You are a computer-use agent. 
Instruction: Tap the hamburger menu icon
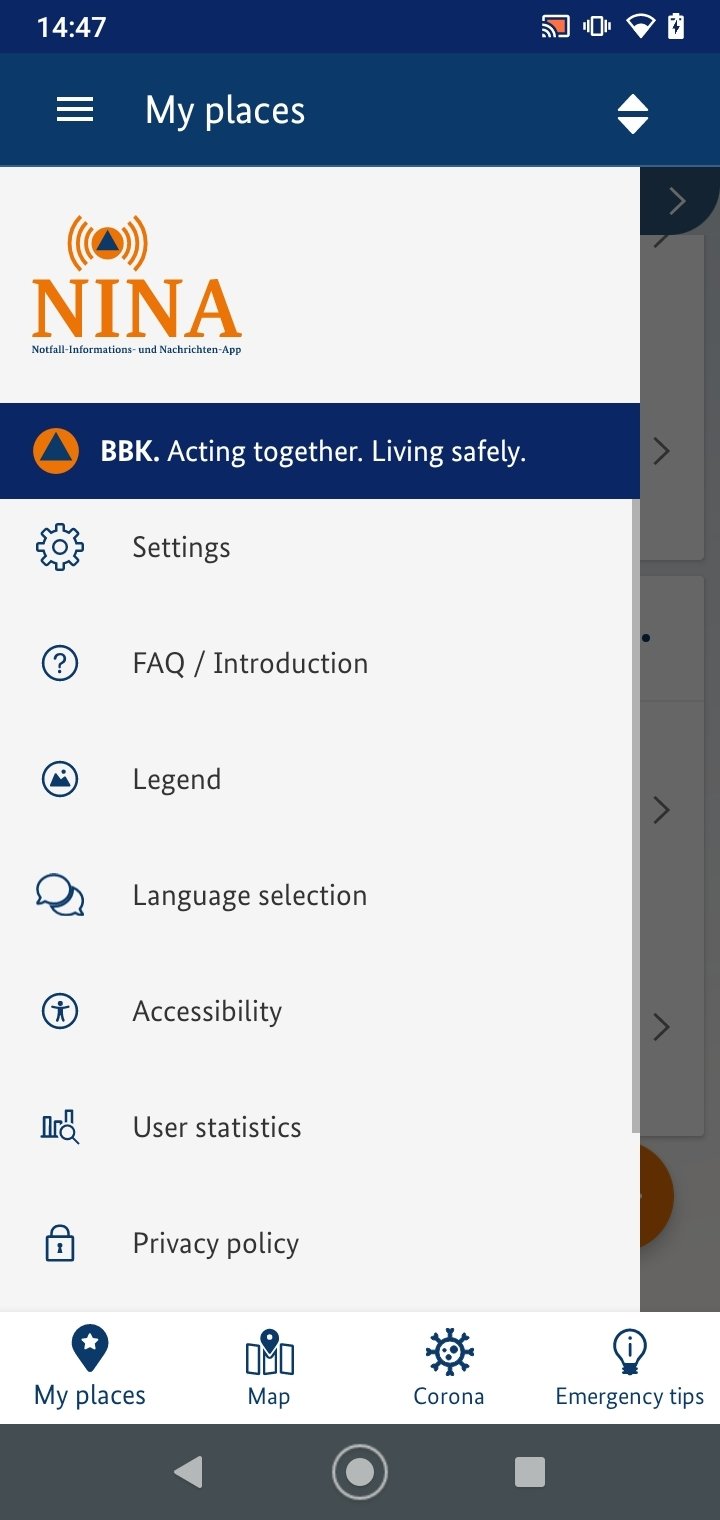[x=75, y=110]
